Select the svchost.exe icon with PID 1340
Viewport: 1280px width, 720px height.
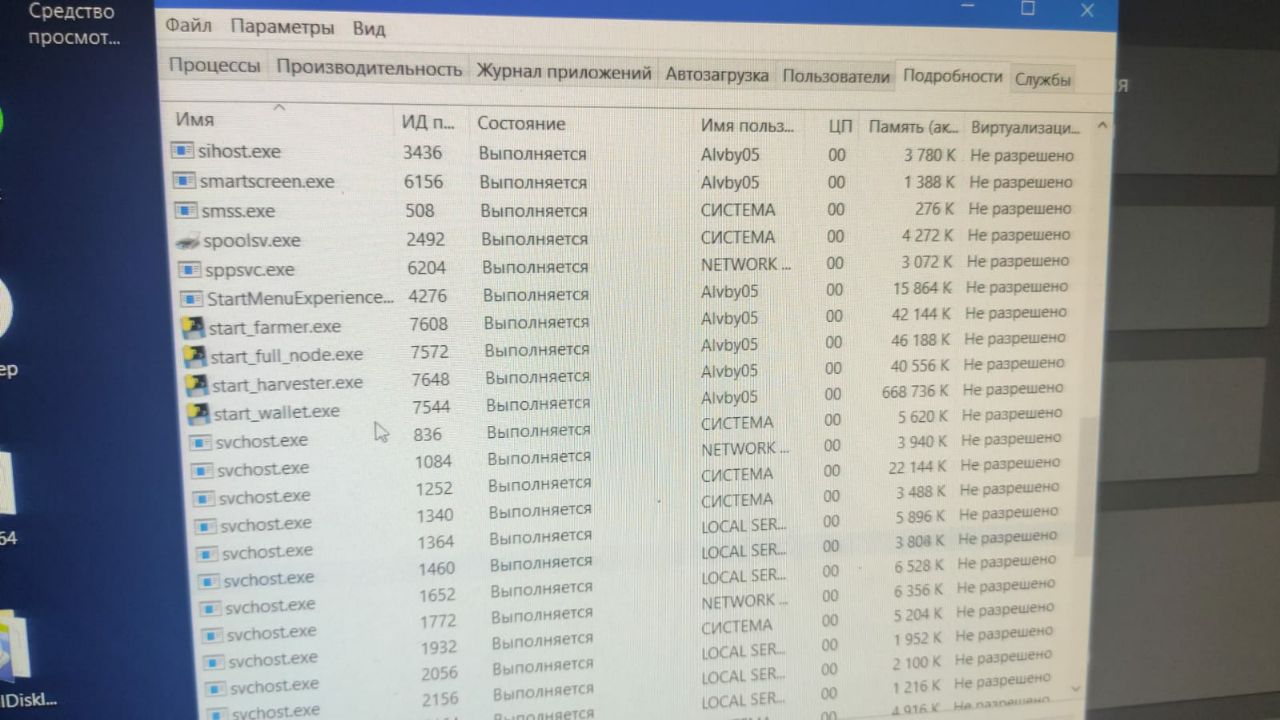[207, 524]
